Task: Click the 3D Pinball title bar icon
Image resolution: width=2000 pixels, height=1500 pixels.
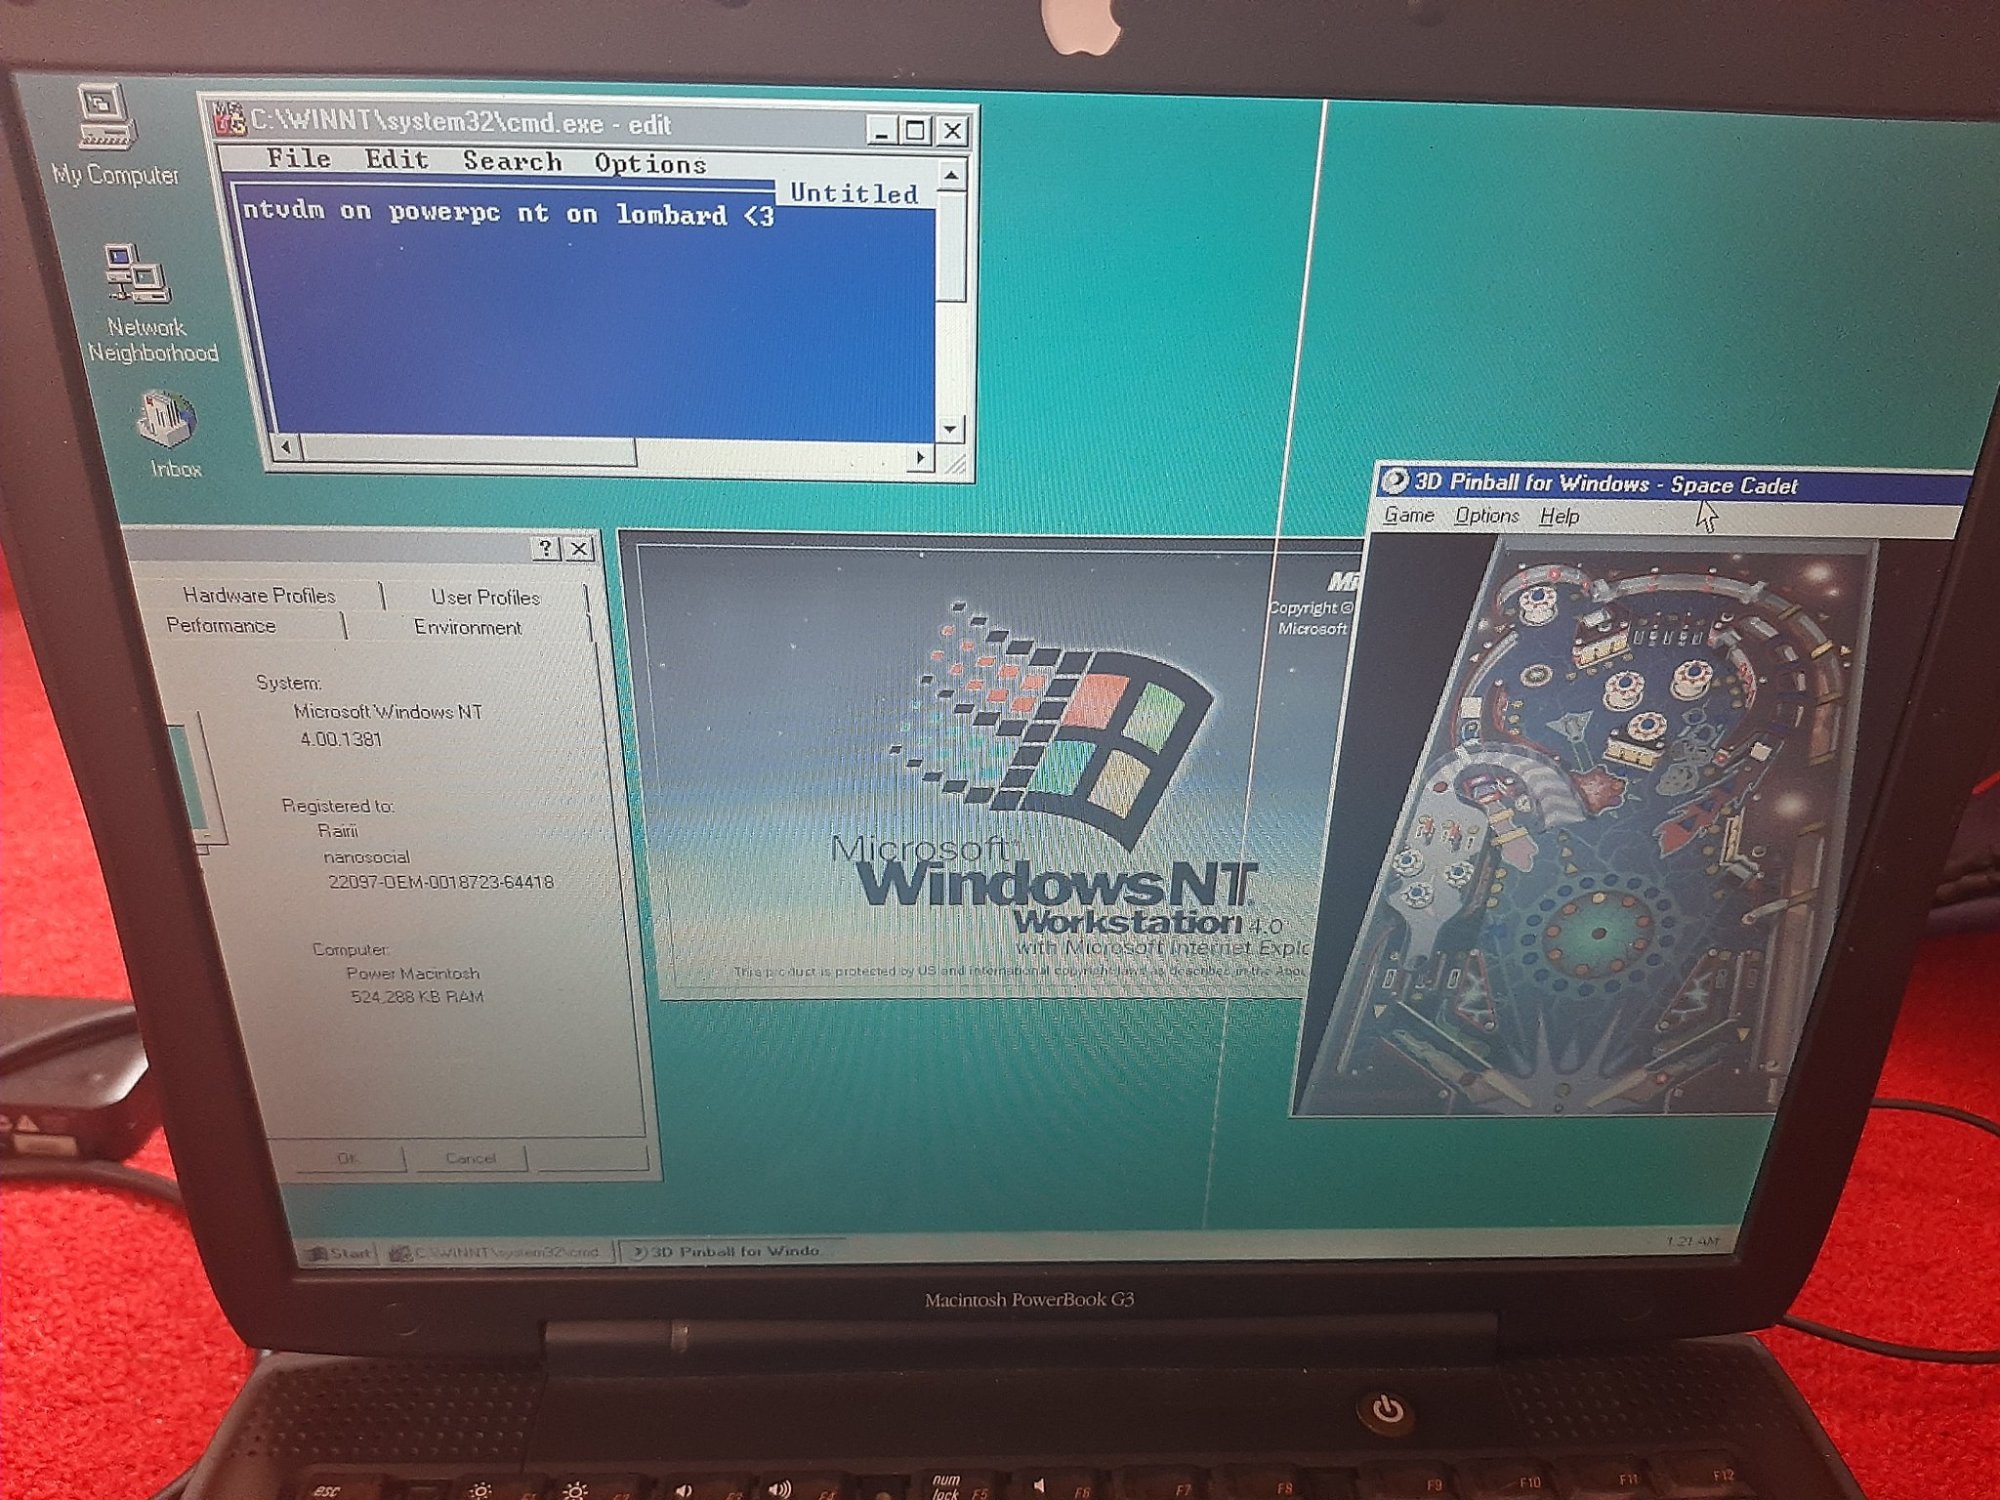Action: [1395, 481]
